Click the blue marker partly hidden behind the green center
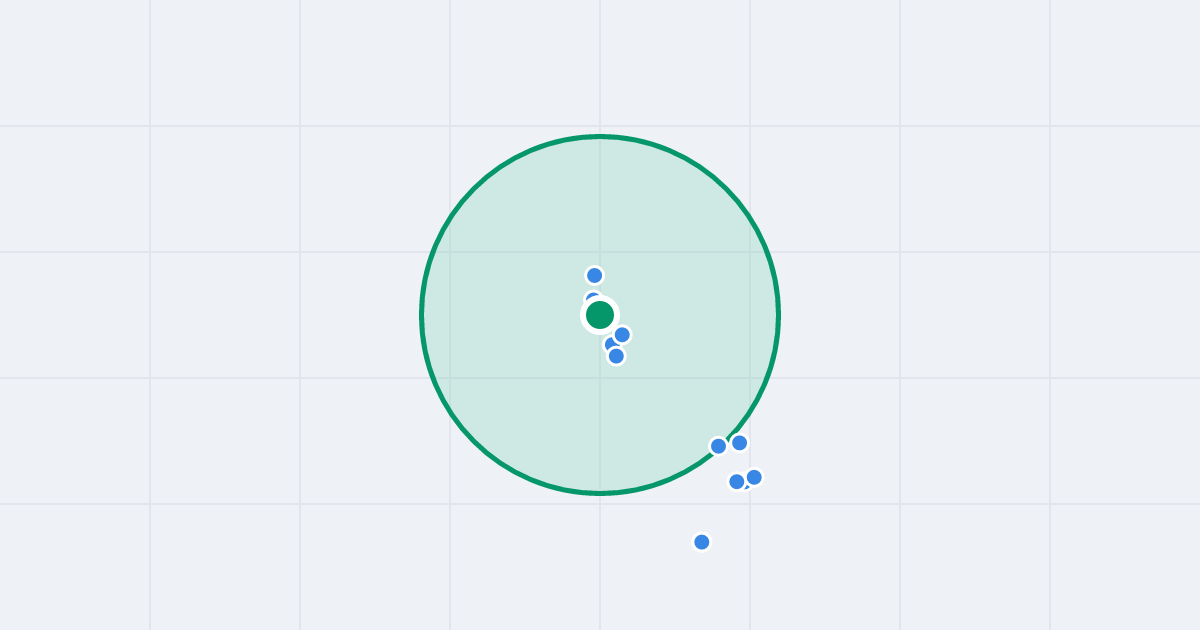The width and height of the screenshot is (1200, 630). (592, 299)
